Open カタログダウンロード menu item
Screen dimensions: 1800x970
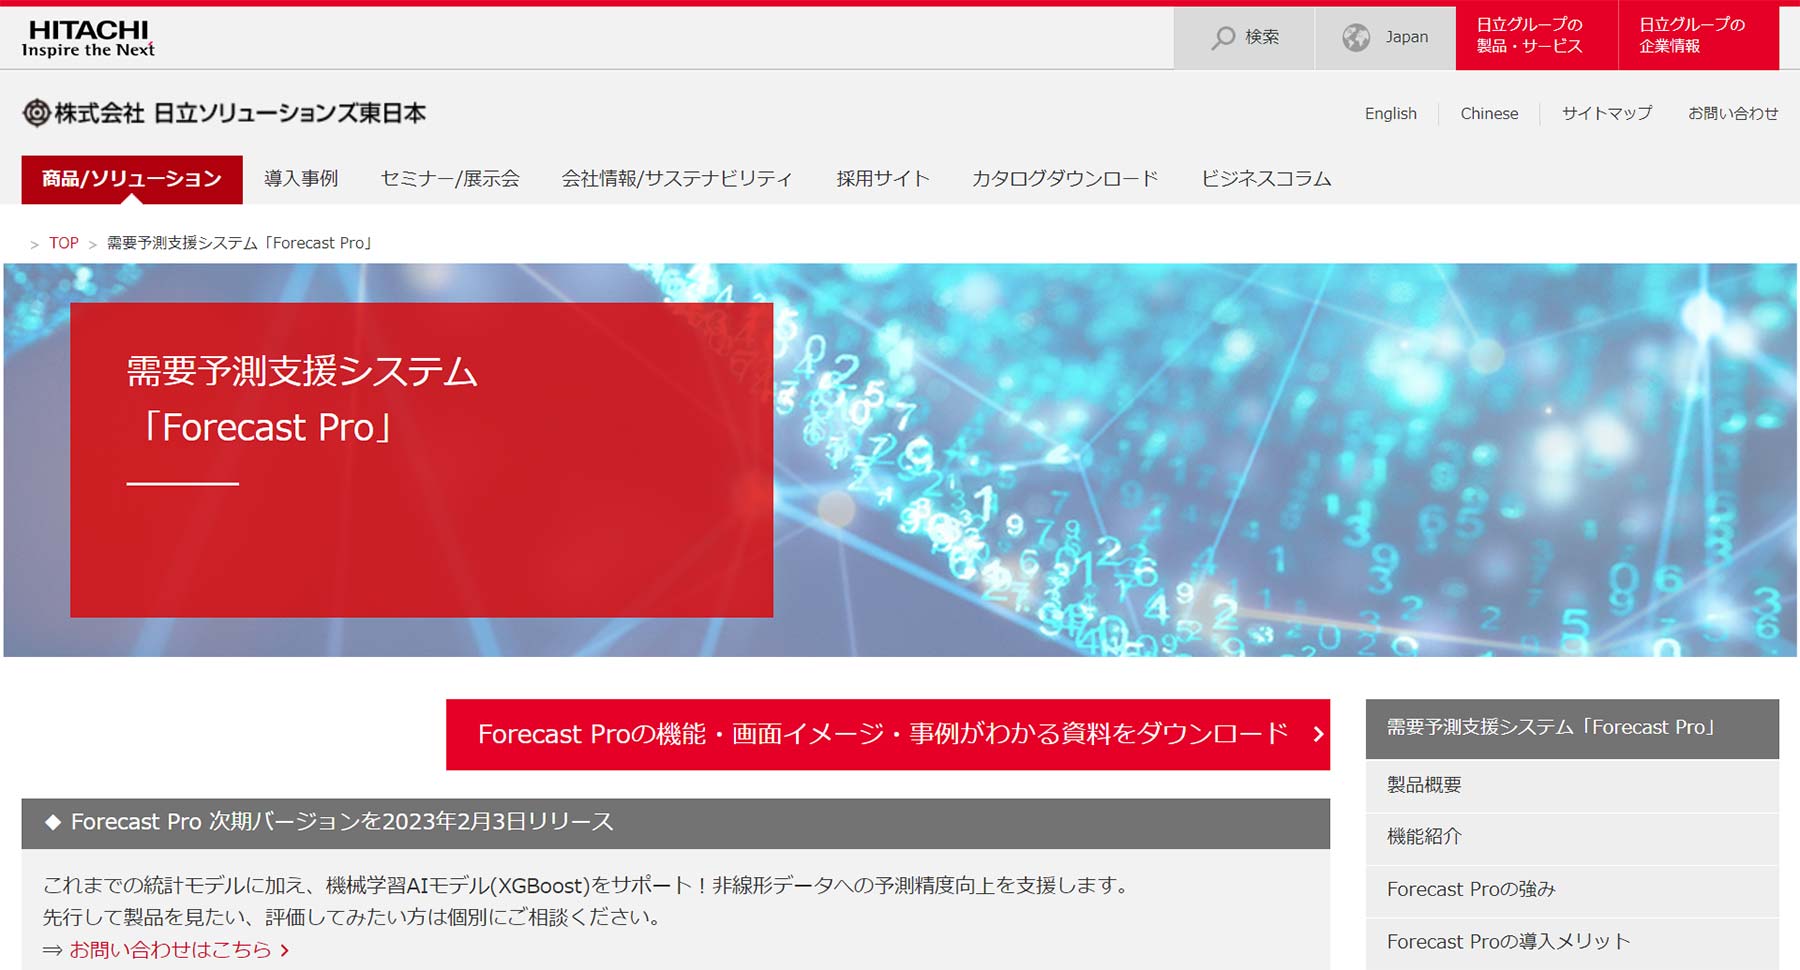click(x=1065, y=179)
